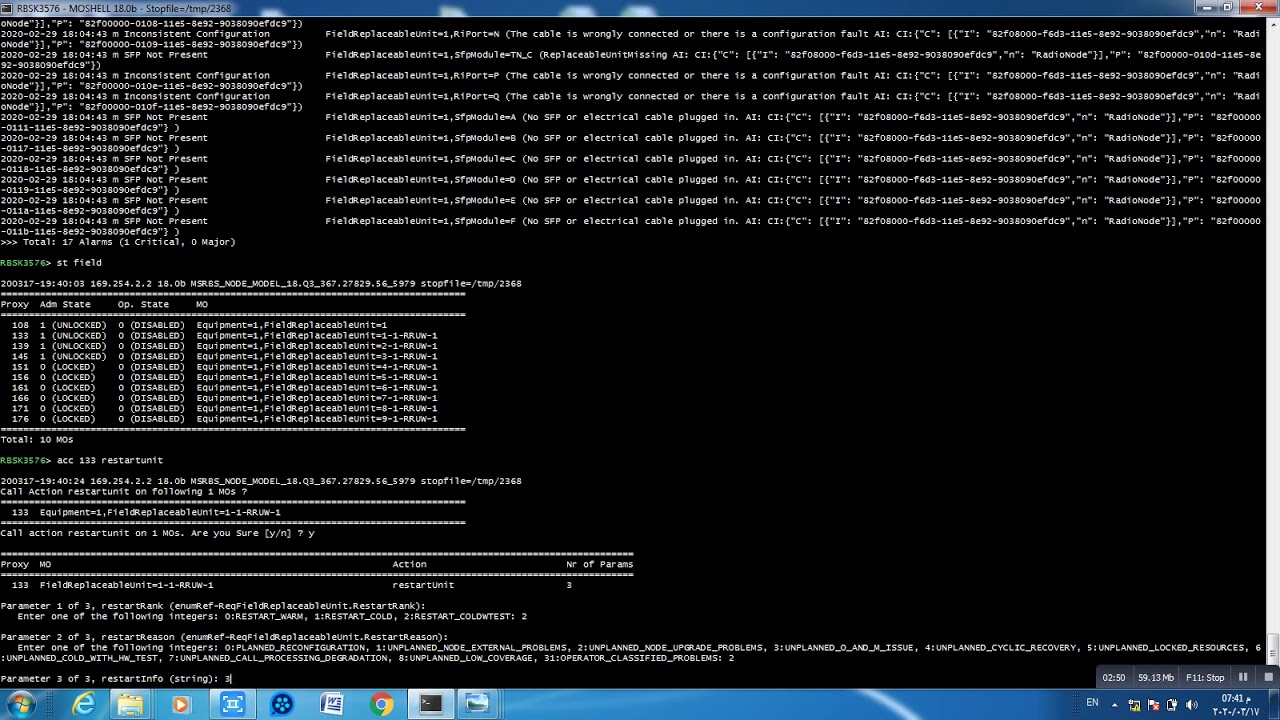Open Windows Explorer folder icon in taskbar

click(130, 705)
